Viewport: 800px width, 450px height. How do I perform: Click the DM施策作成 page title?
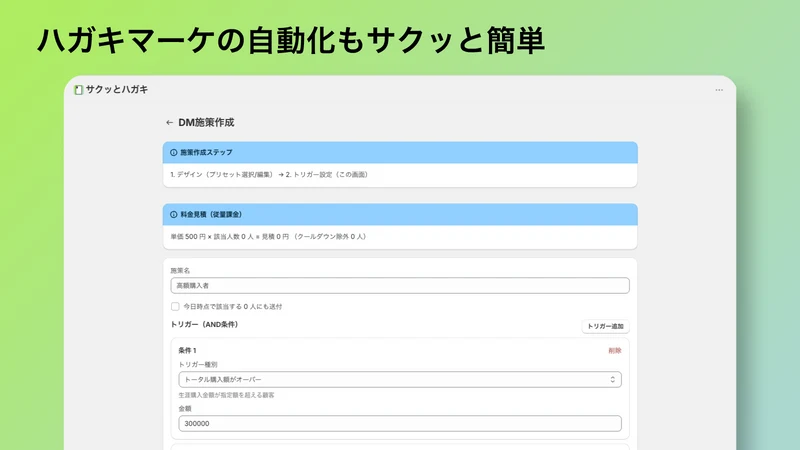(x=206, y=122)
